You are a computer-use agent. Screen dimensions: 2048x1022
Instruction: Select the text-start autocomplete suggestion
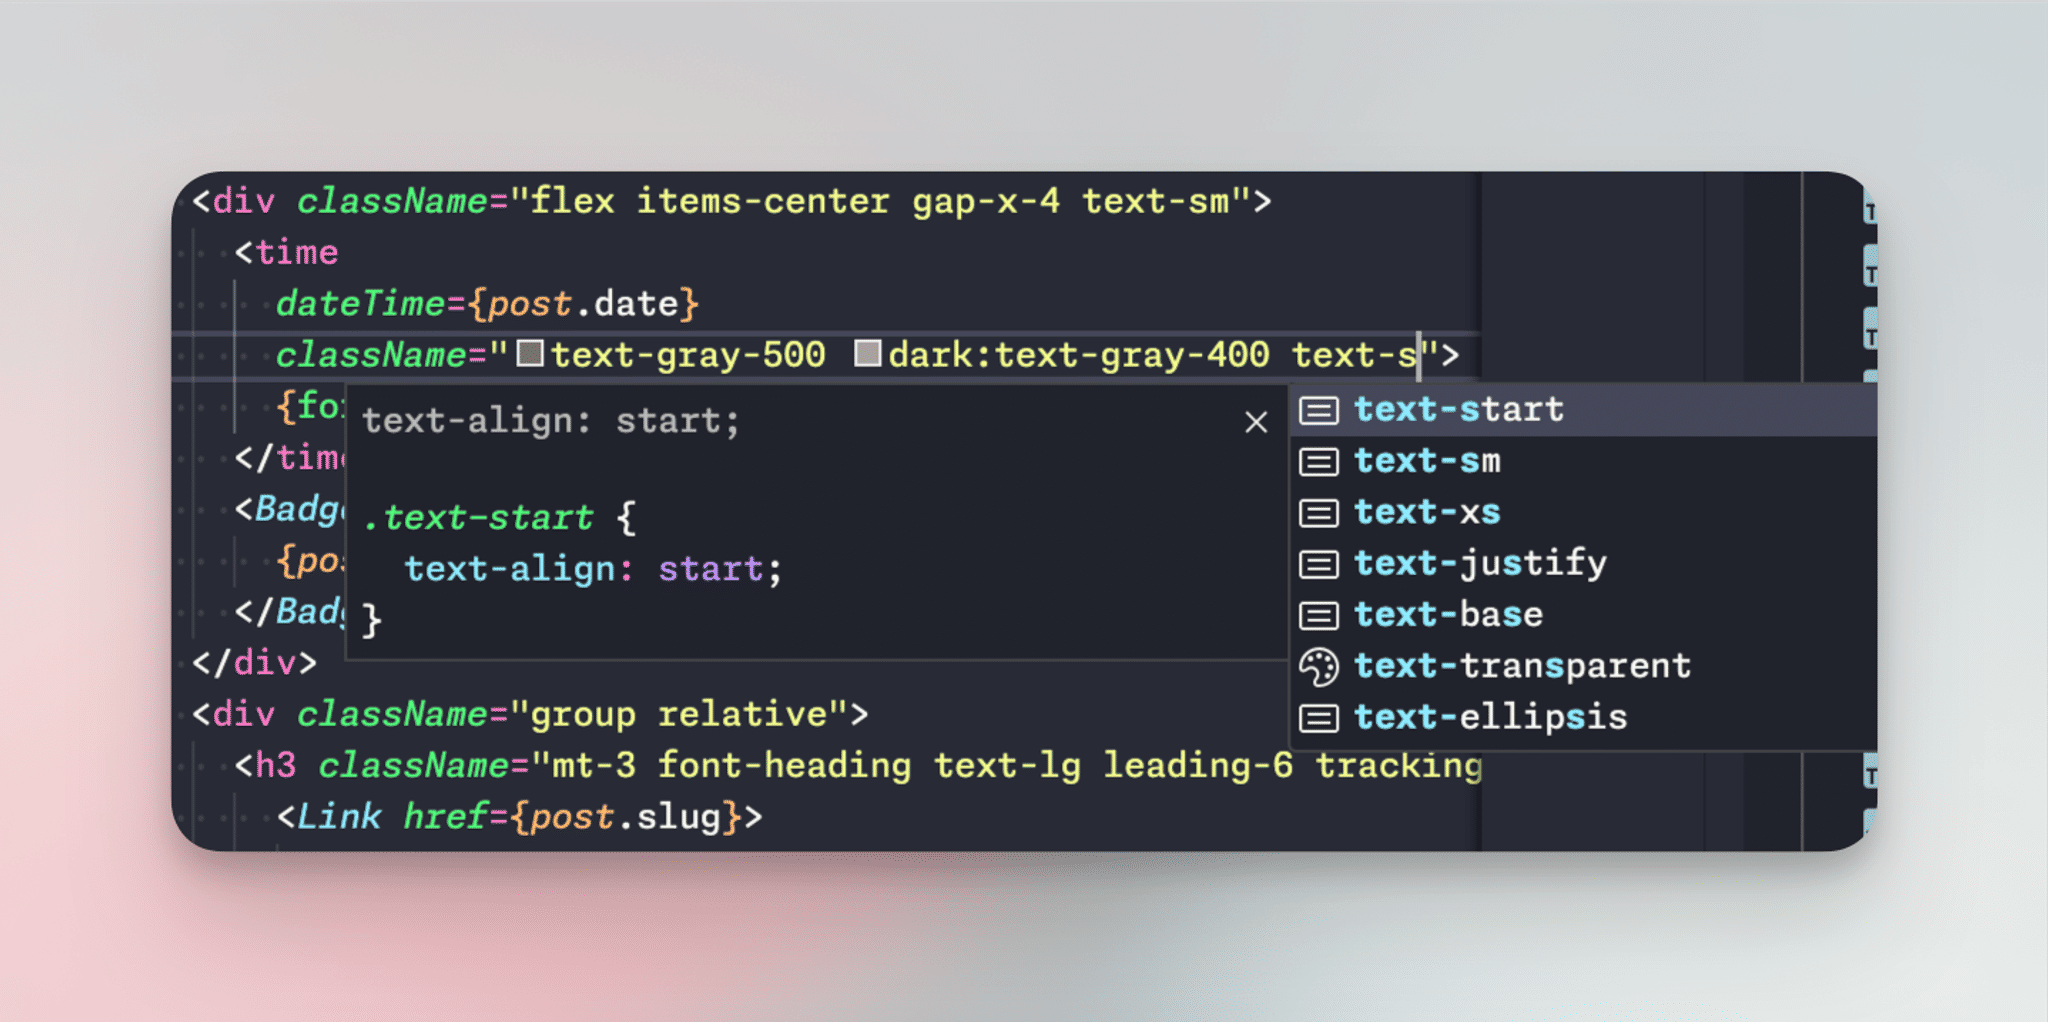click(1583, 410)
